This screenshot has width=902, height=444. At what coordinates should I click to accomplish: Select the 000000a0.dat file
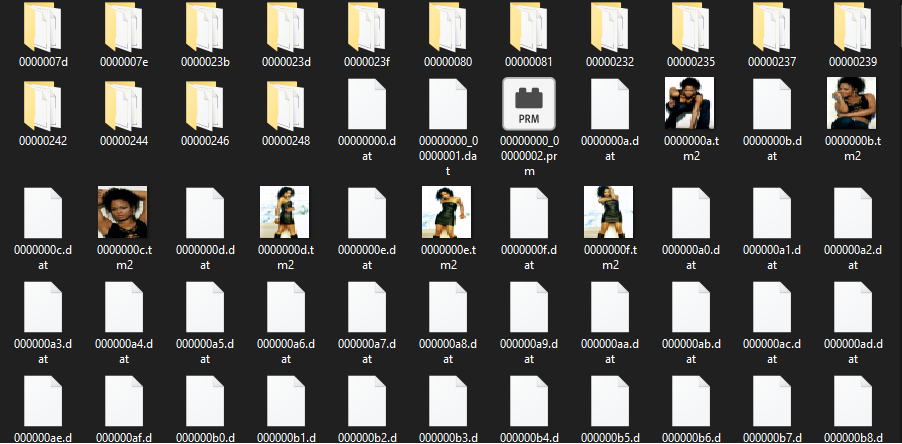pyautogui.click(x=690, y=210)
